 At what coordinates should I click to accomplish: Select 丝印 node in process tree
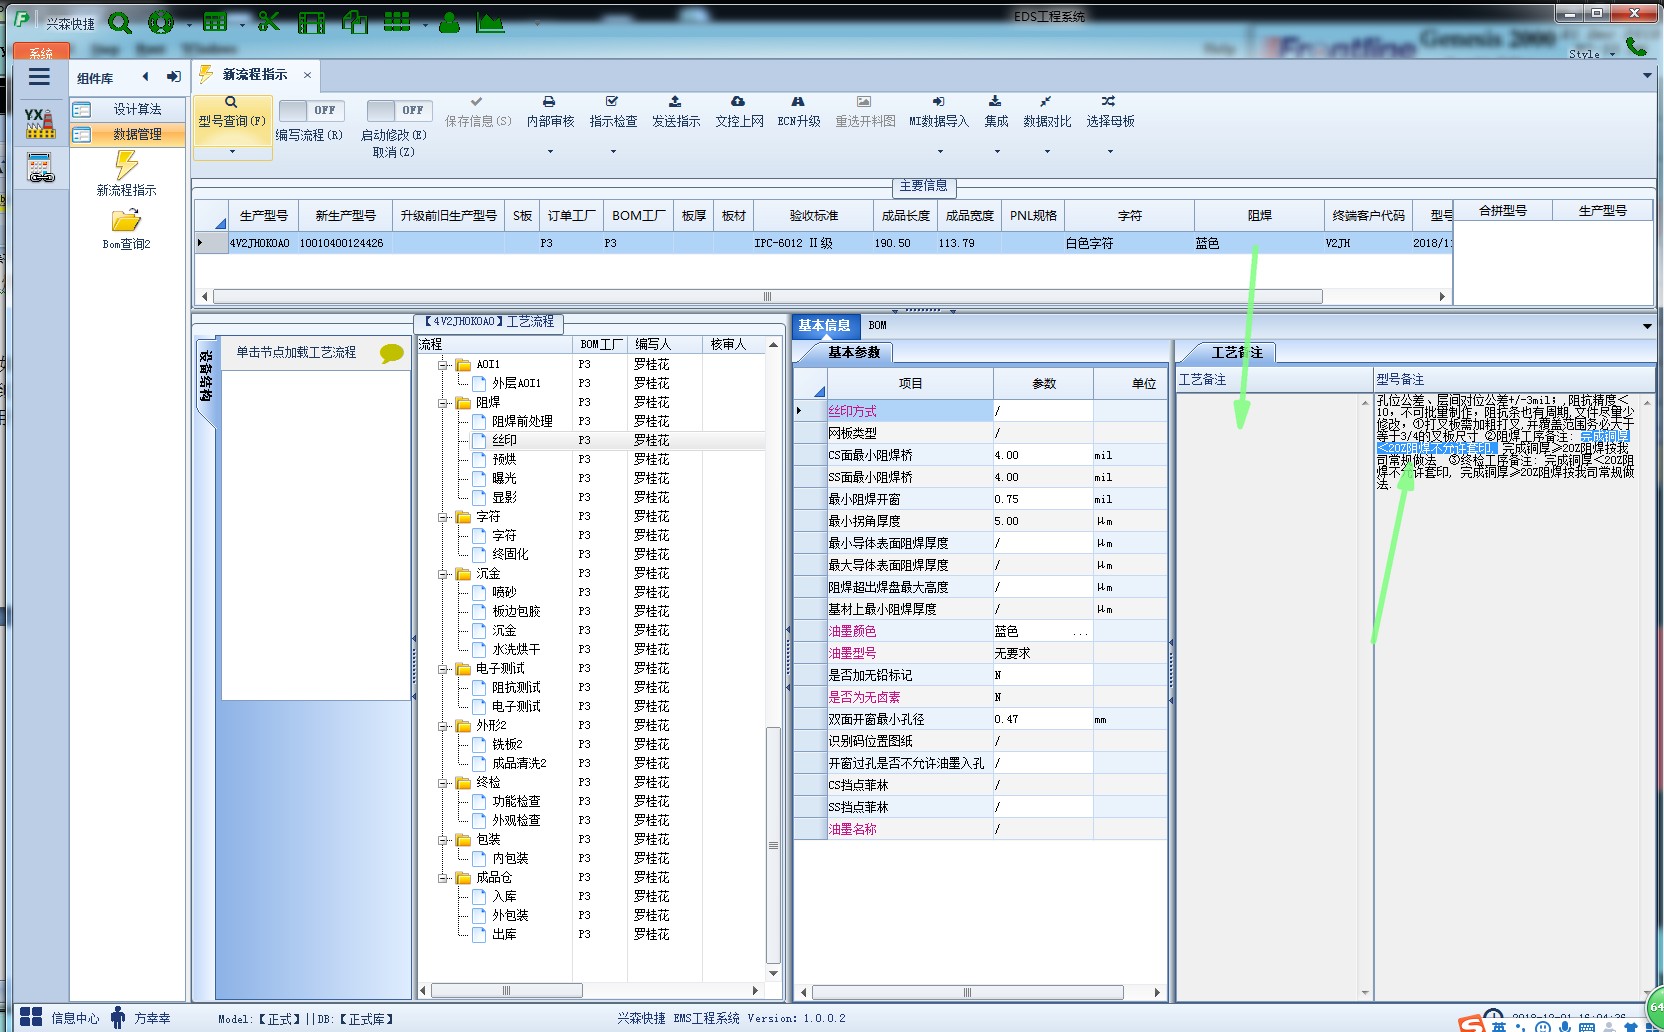click(504, 440)
